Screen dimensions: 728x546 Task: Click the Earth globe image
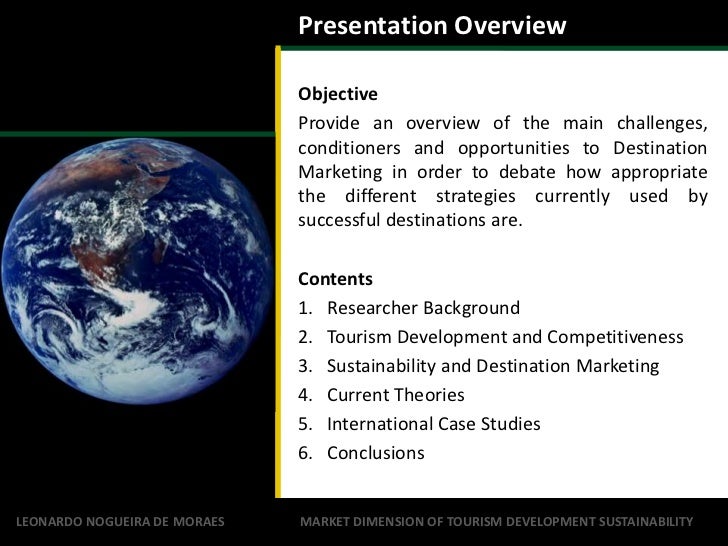coord(136,271)
